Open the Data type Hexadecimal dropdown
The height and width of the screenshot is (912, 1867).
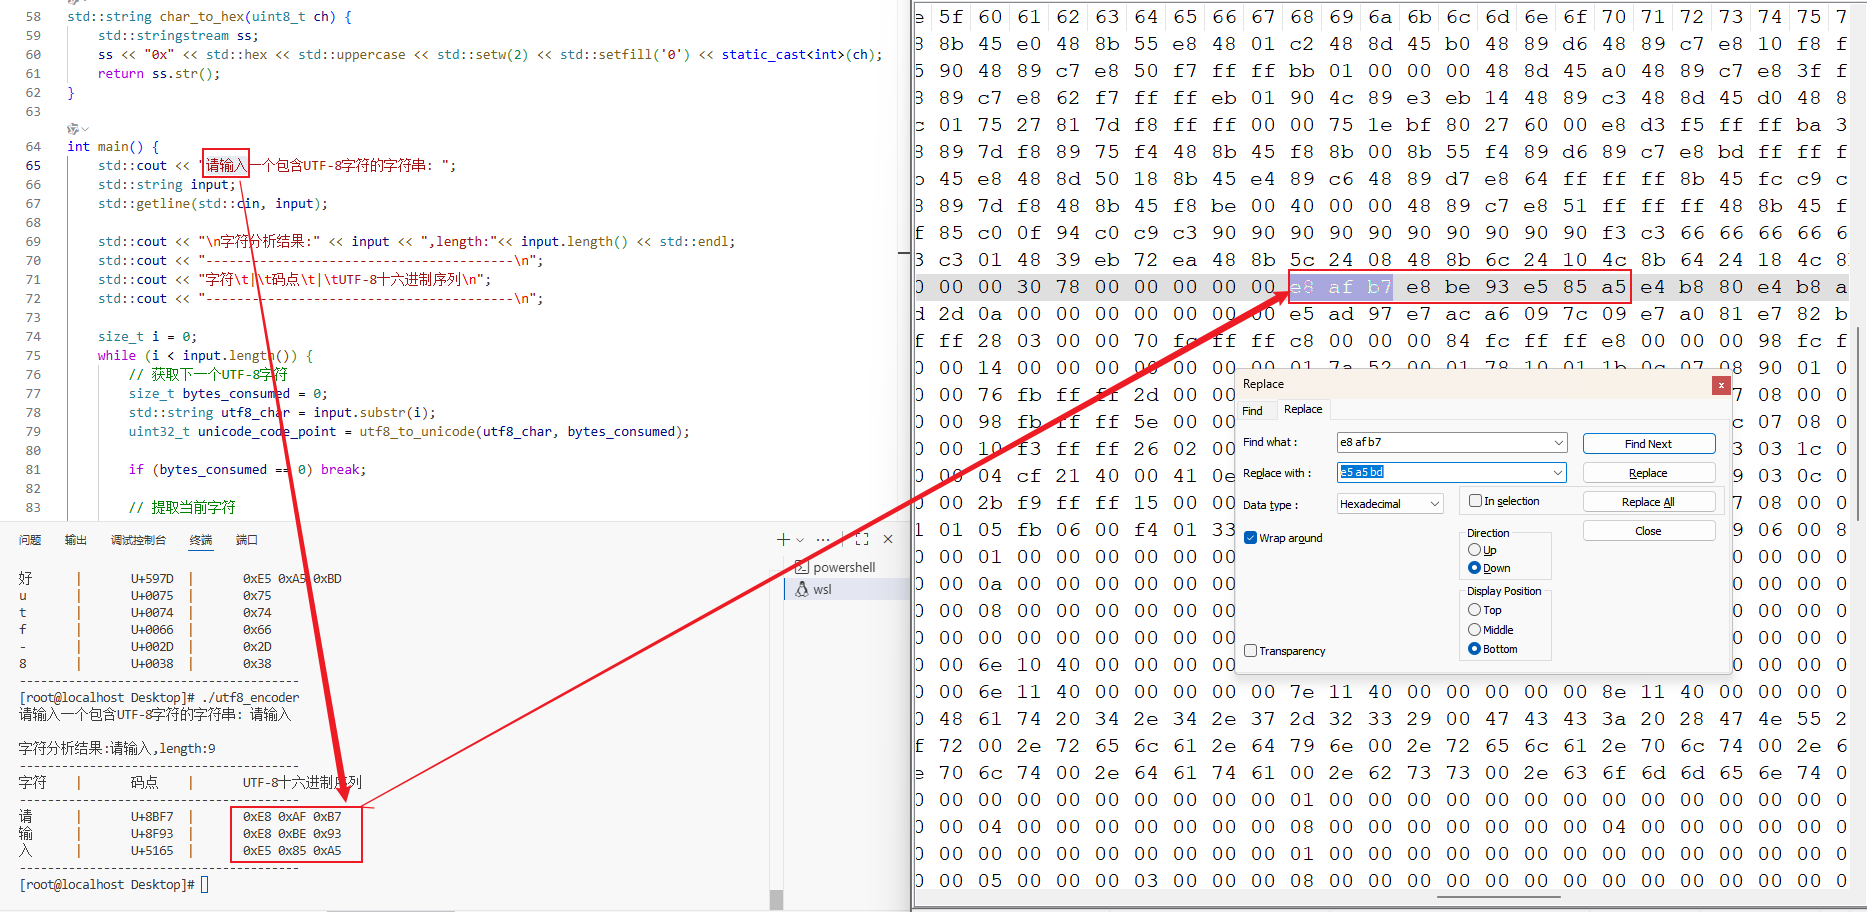[x=1390, y=503]
